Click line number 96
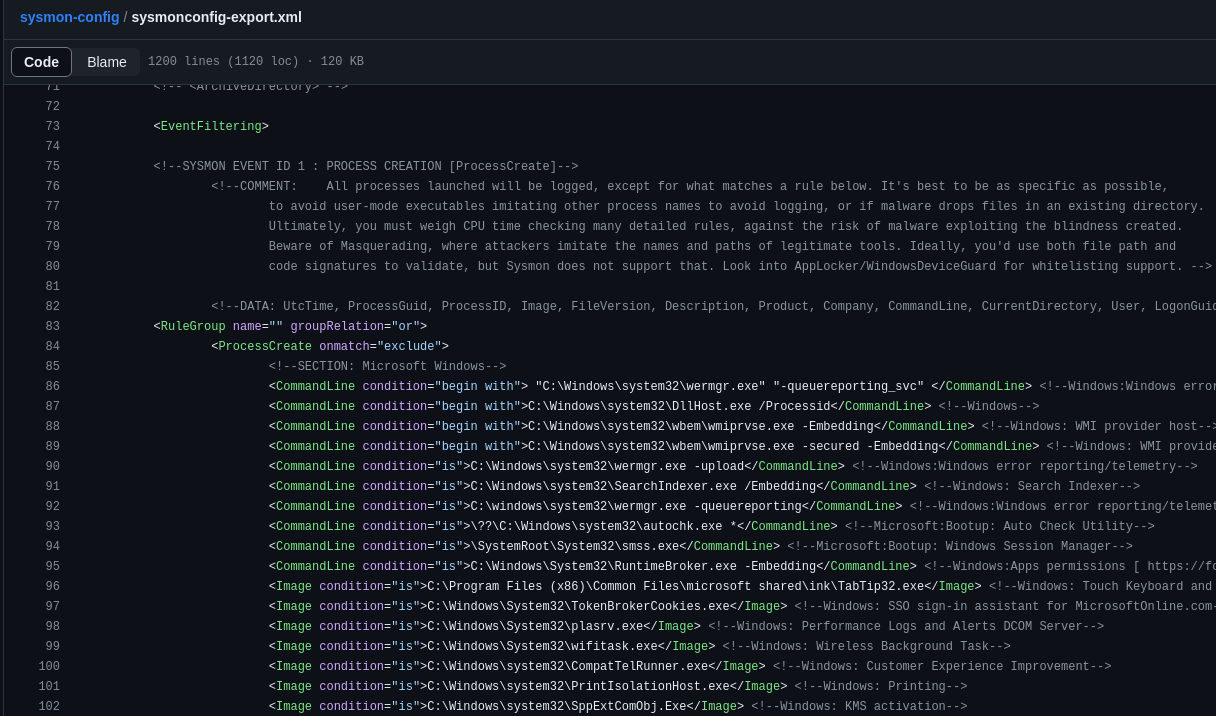1216x716 pixels. pos(52,587)
